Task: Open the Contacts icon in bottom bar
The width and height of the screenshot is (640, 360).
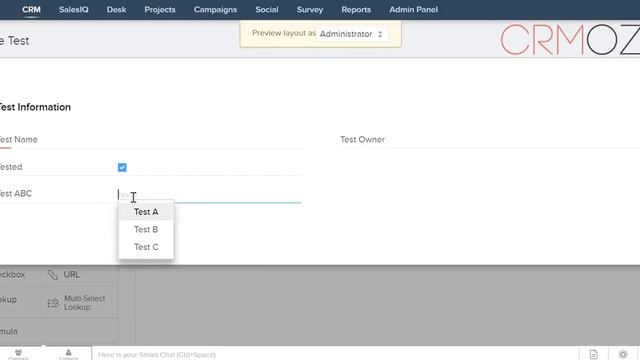Action: [x=68, y=354]
